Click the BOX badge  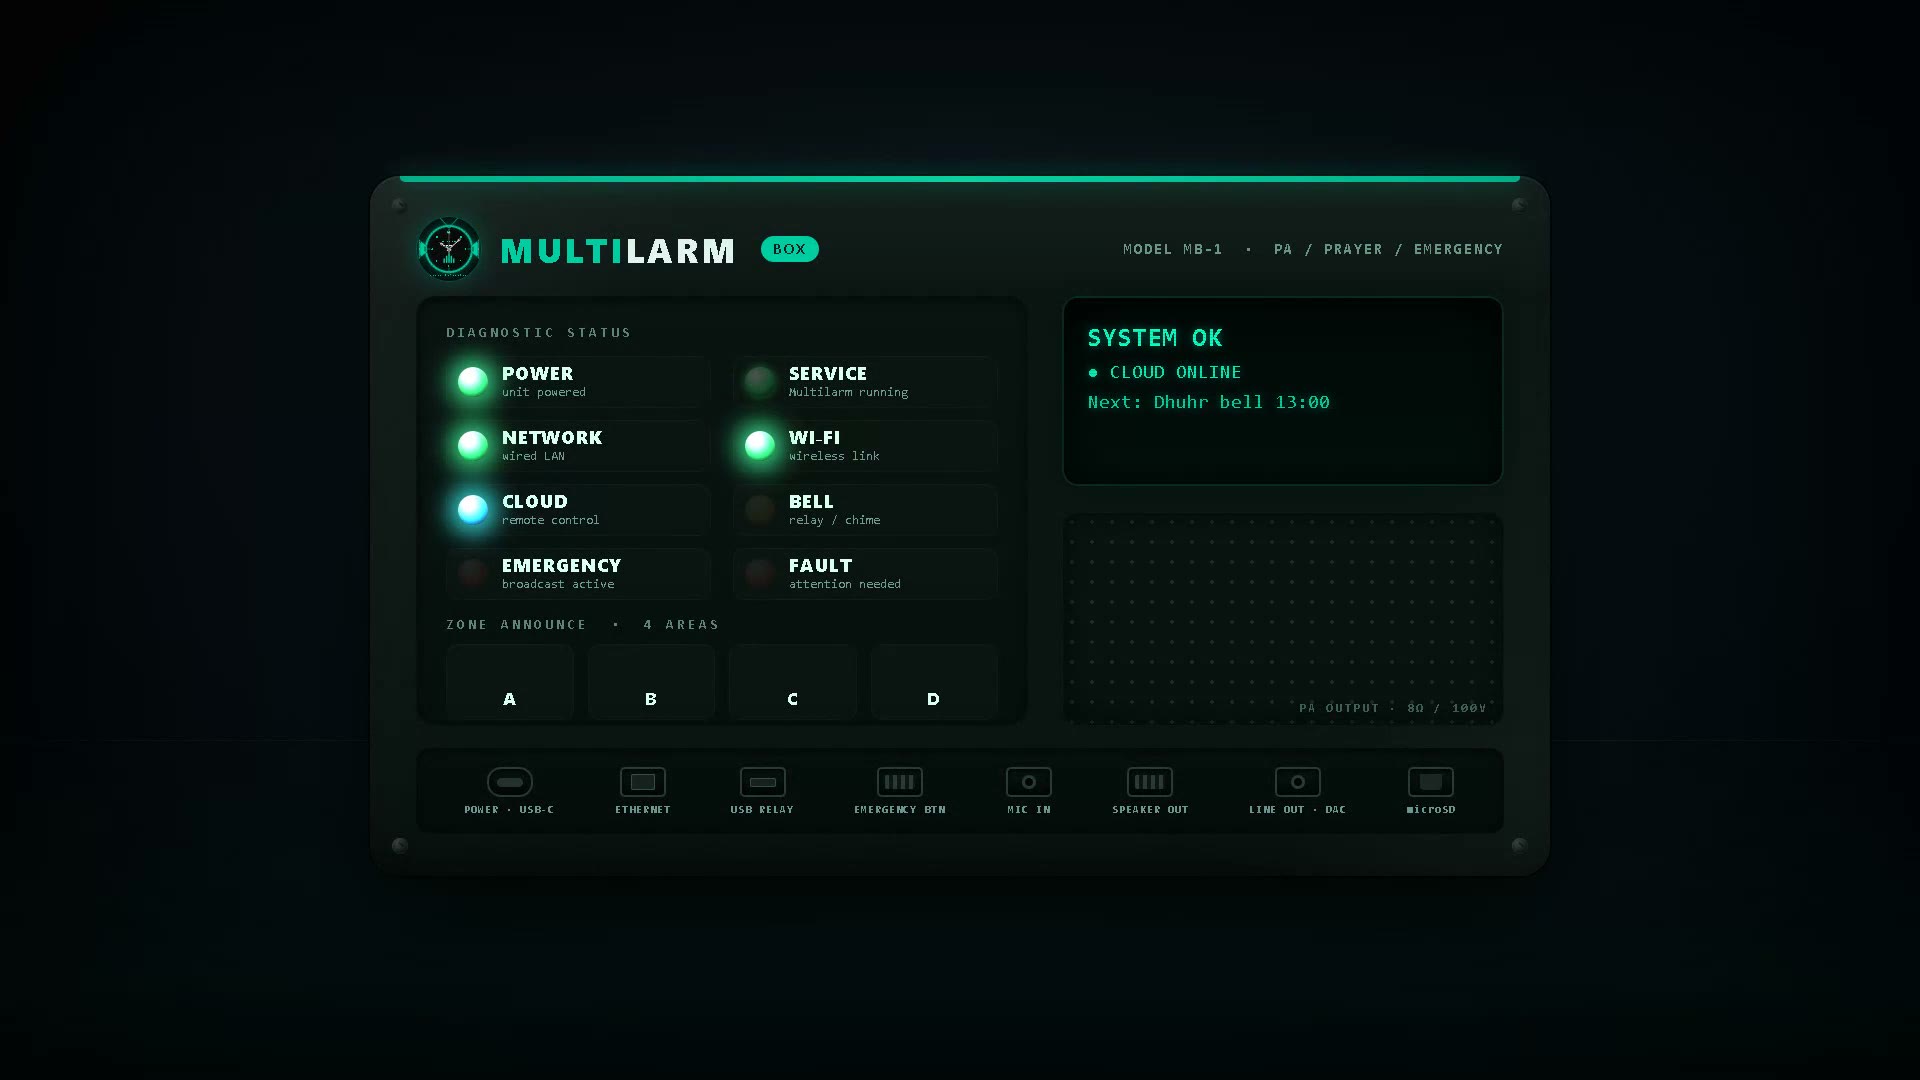click(x=790, y=249)
